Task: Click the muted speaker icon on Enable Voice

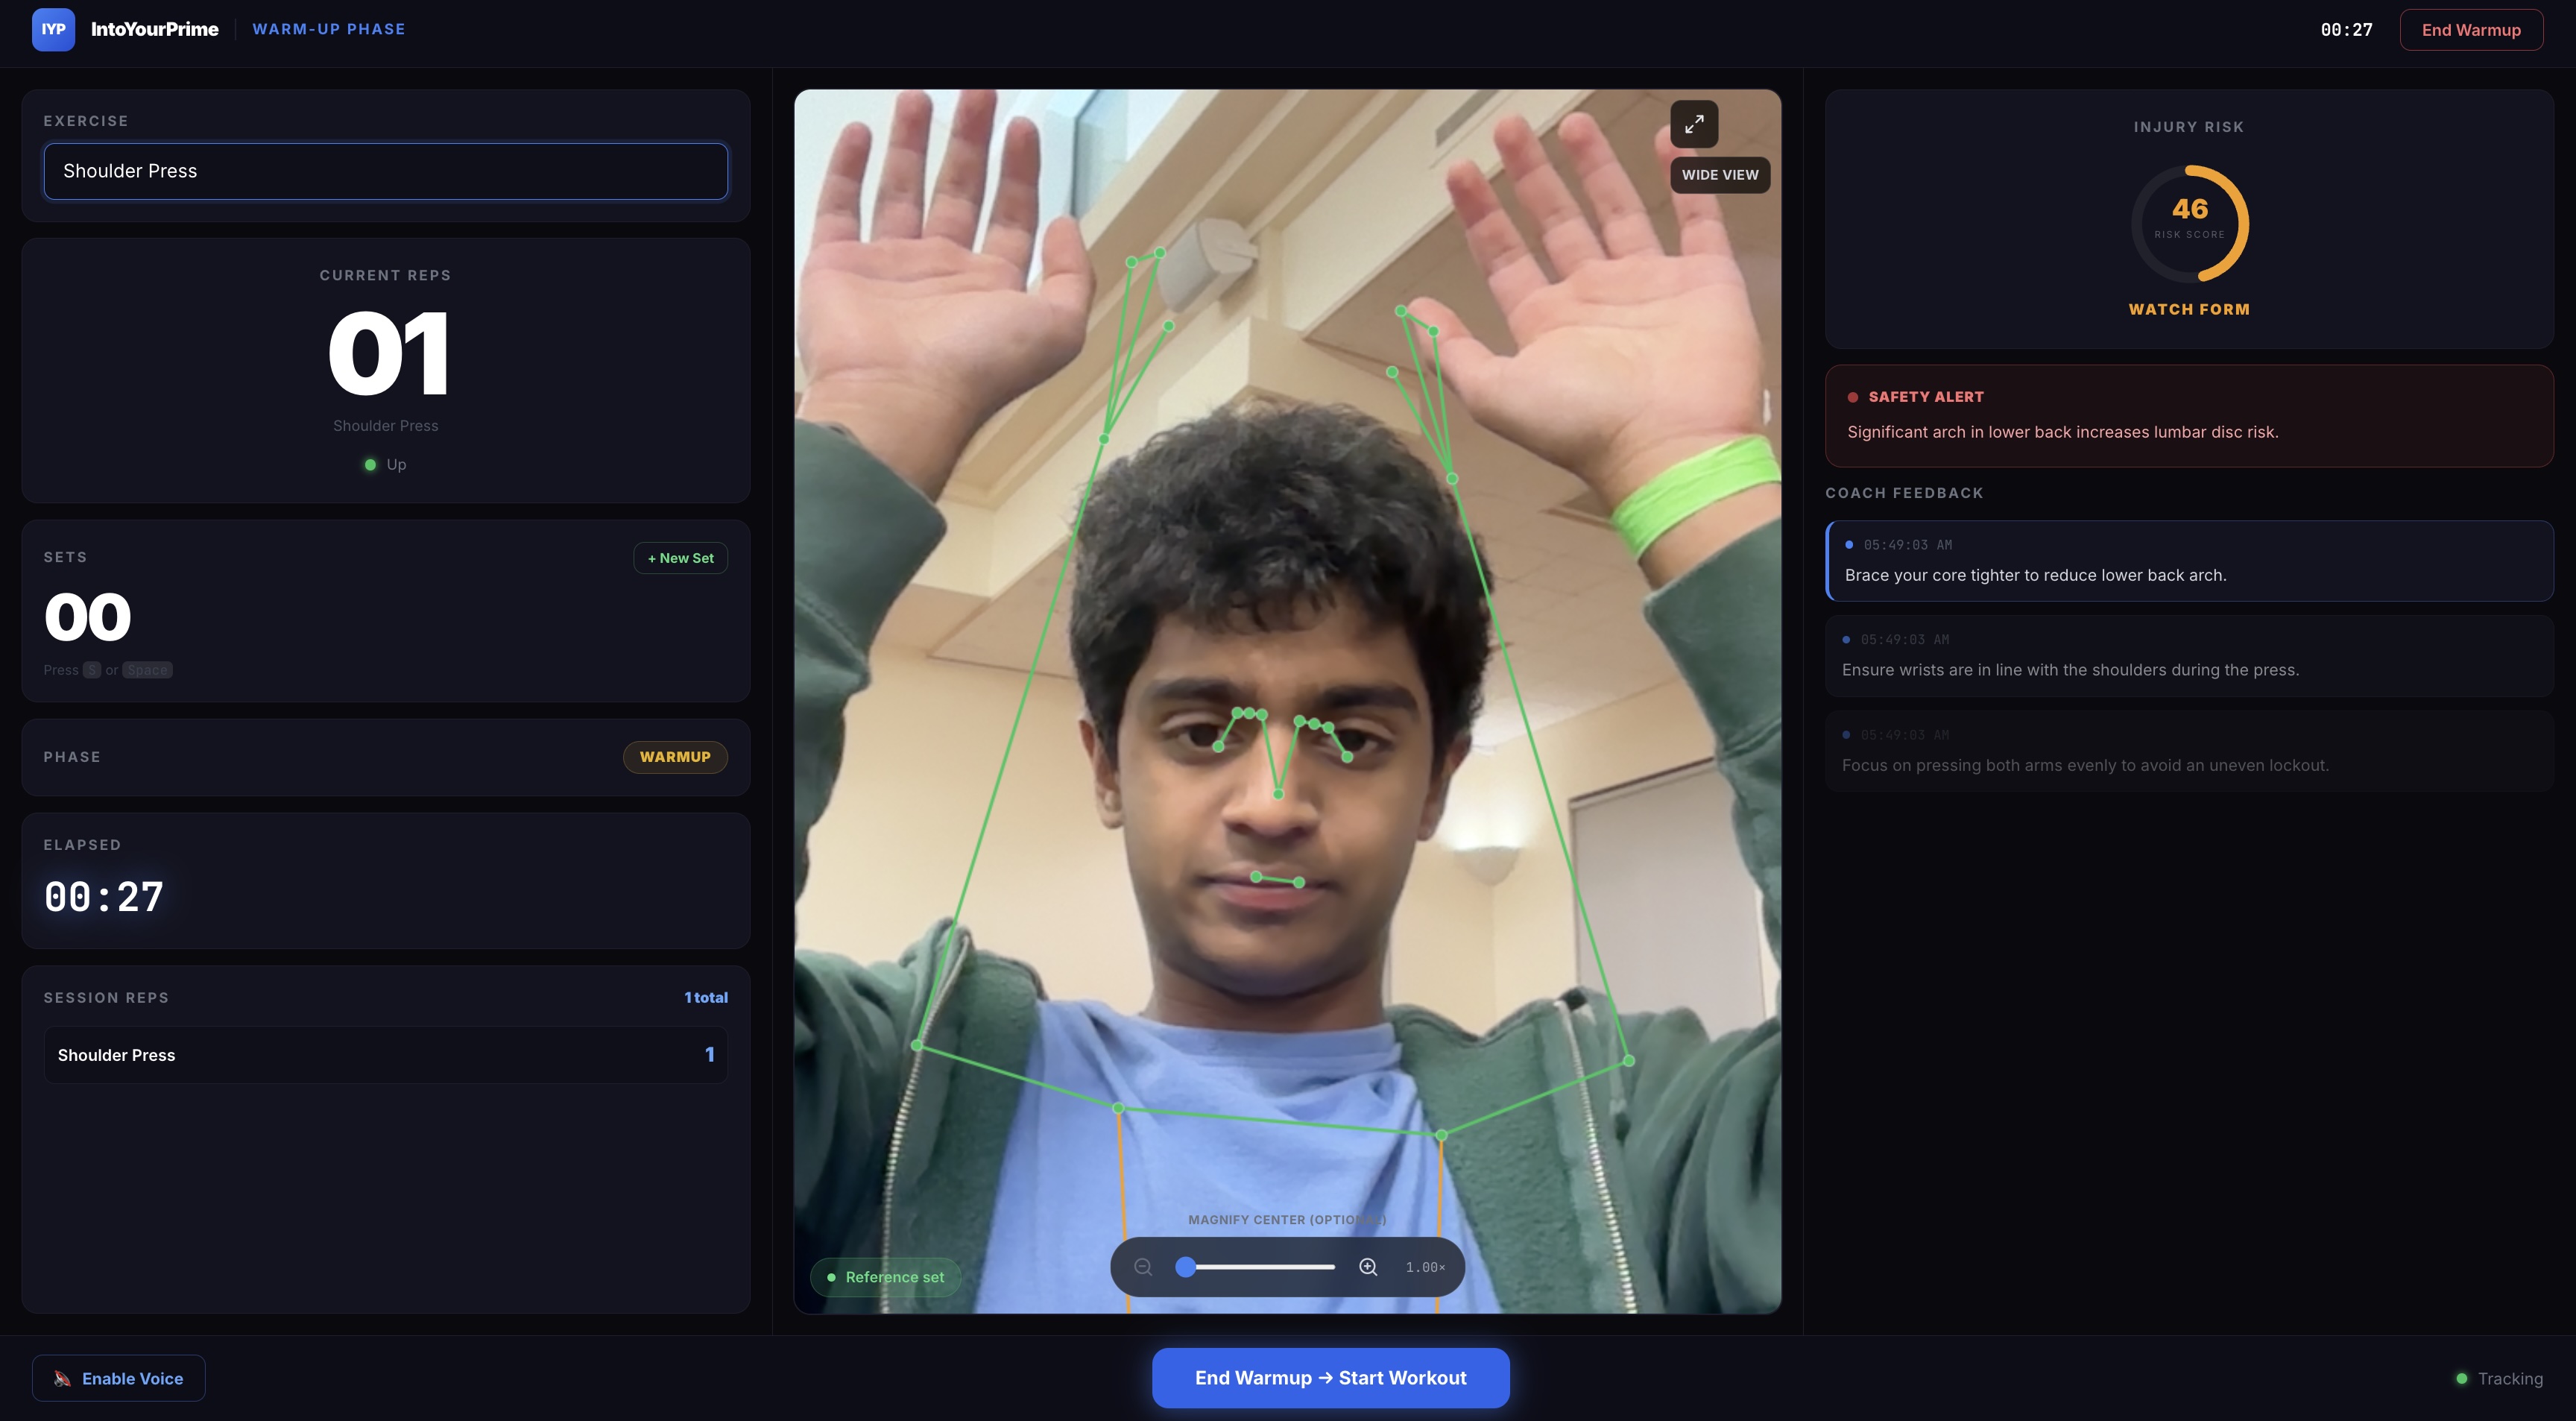Action: click(62, 1378)
